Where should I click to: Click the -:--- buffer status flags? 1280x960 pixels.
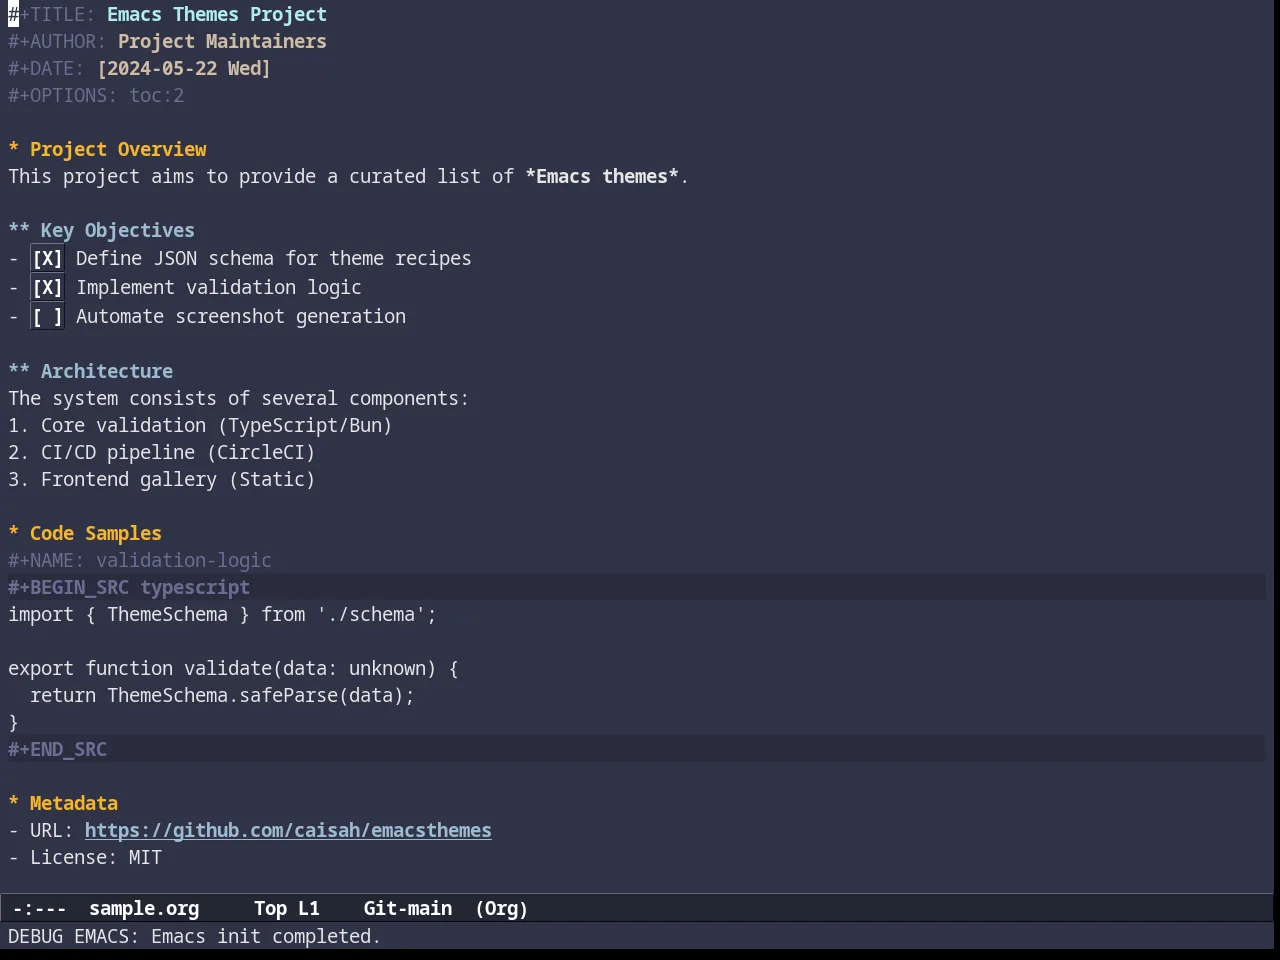tap(40, 908)
